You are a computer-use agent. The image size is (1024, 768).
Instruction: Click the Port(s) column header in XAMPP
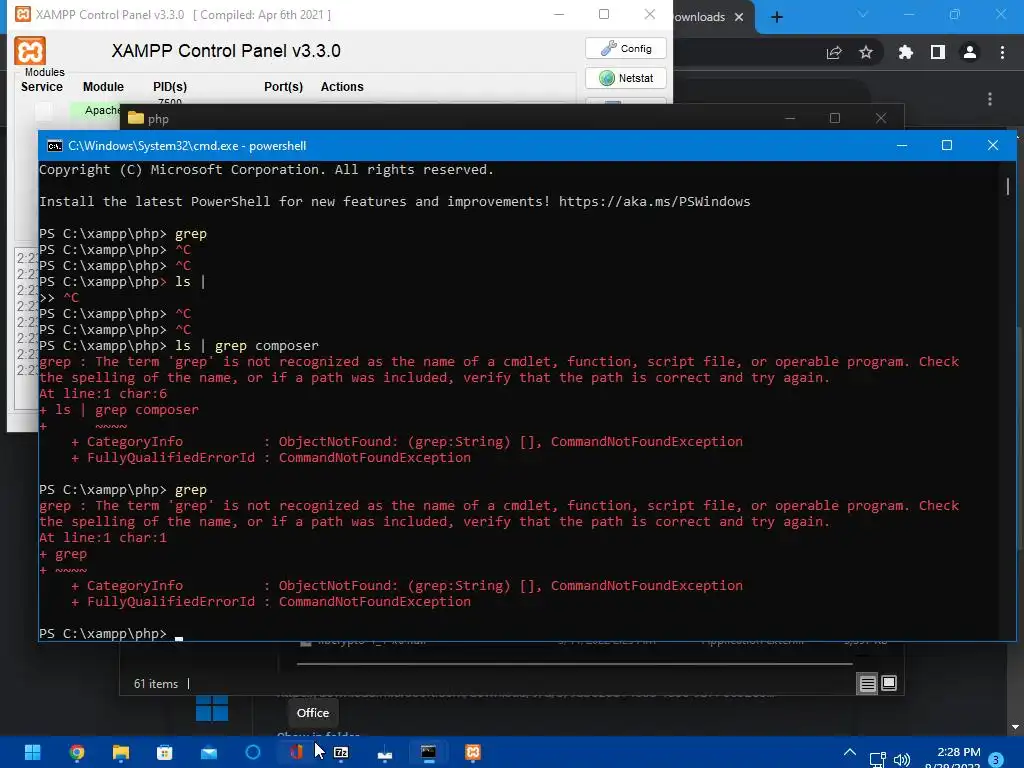[283, 87]
